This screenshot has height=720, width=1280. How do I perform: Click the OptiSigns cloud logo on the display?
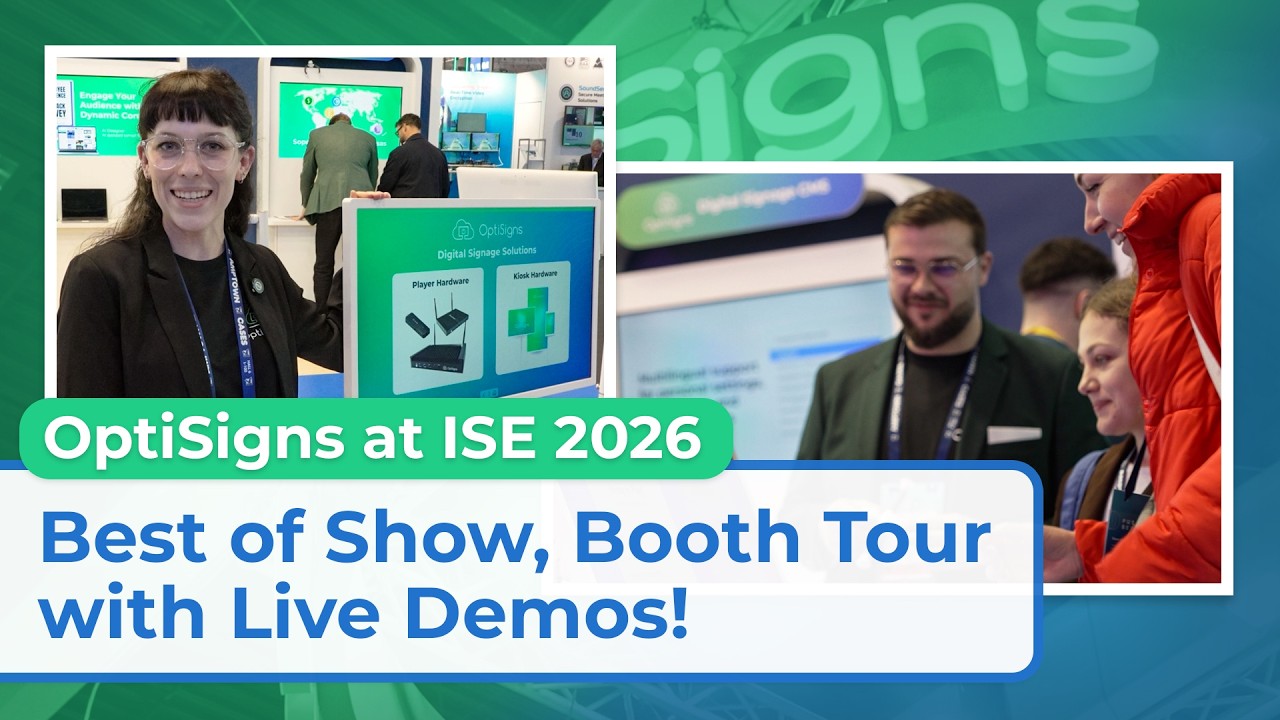coord(462,229)
